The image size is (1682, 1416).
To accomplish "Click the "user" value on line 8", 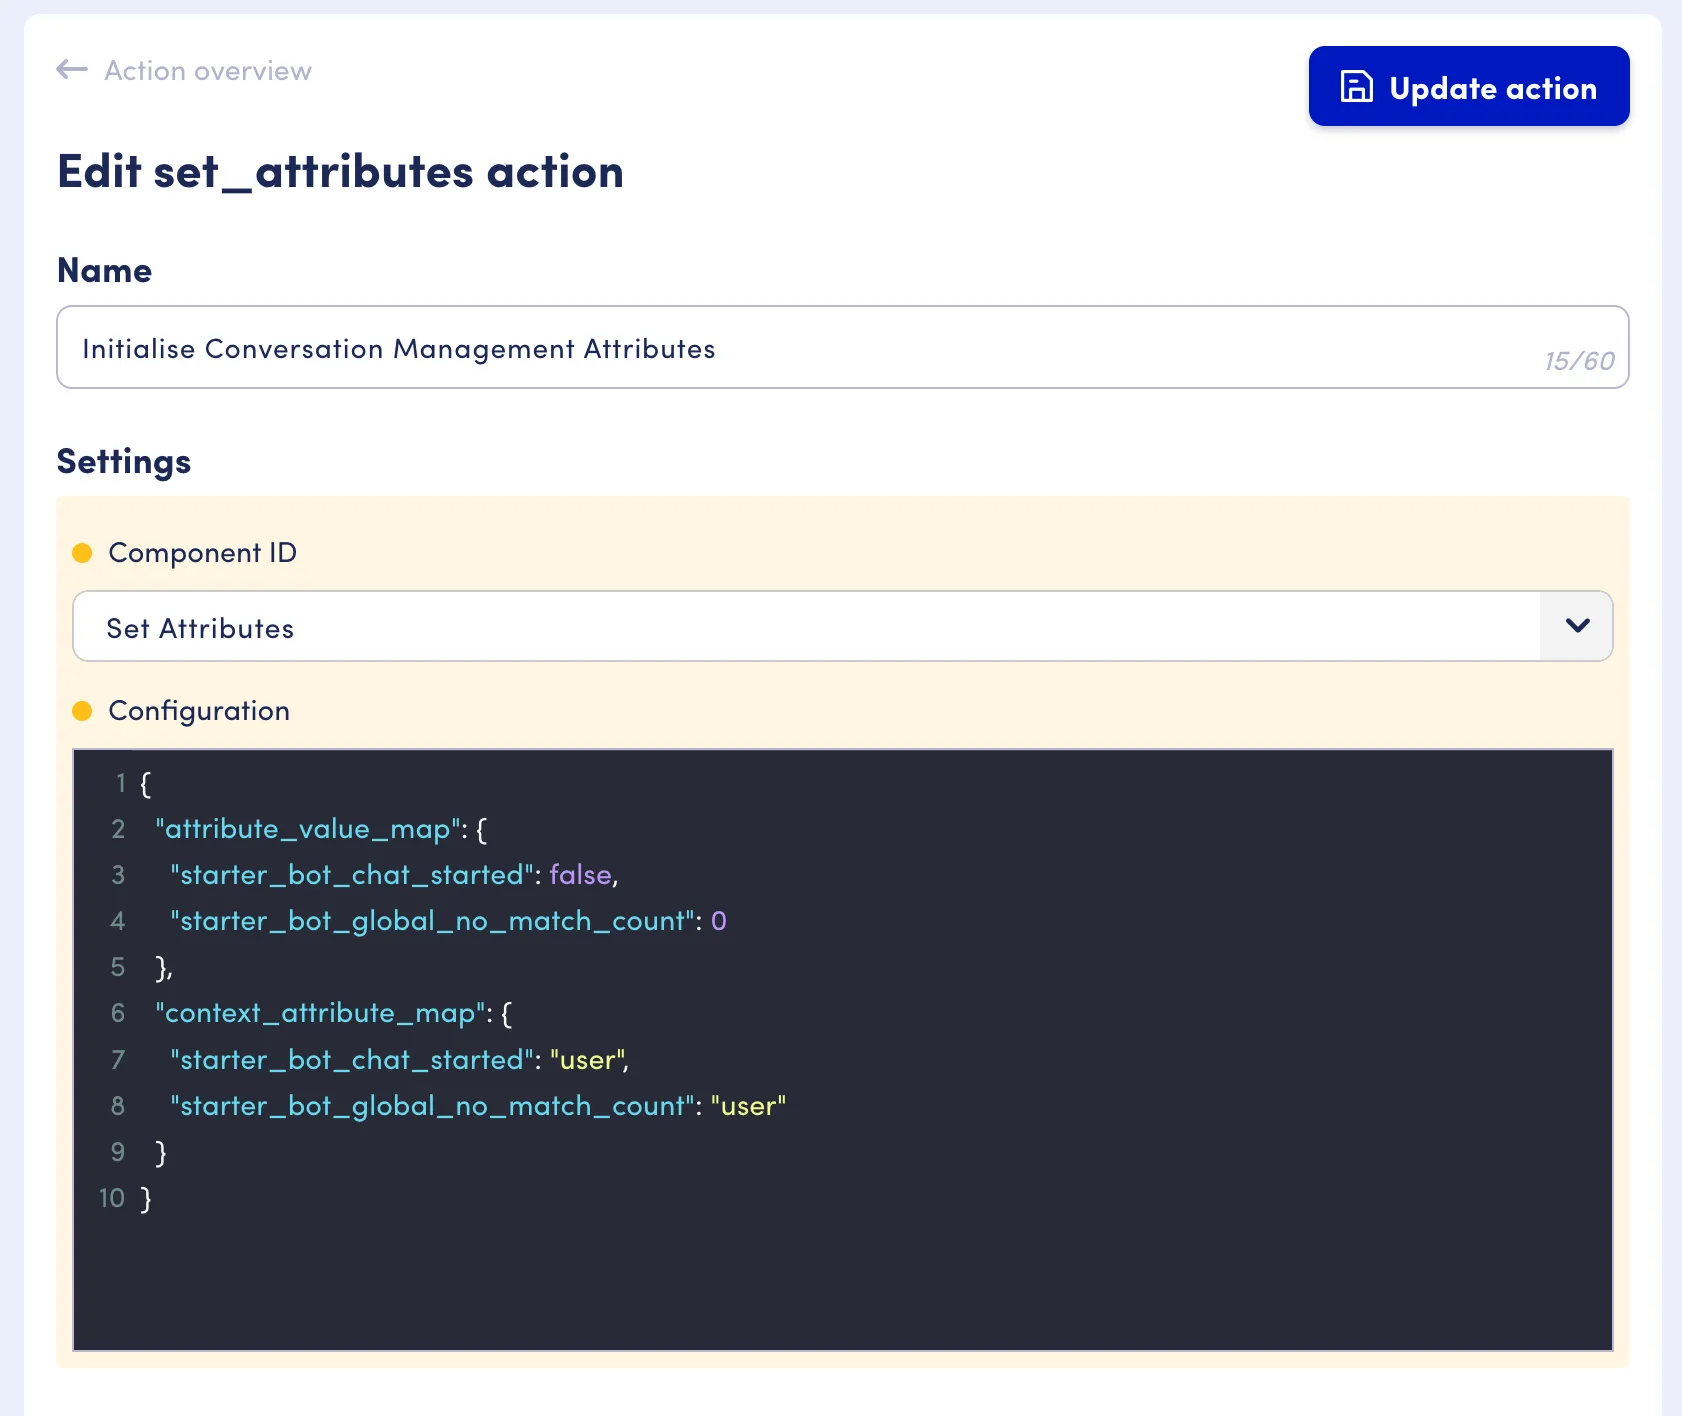I will pyautogui.click(x=748, y=1106).
